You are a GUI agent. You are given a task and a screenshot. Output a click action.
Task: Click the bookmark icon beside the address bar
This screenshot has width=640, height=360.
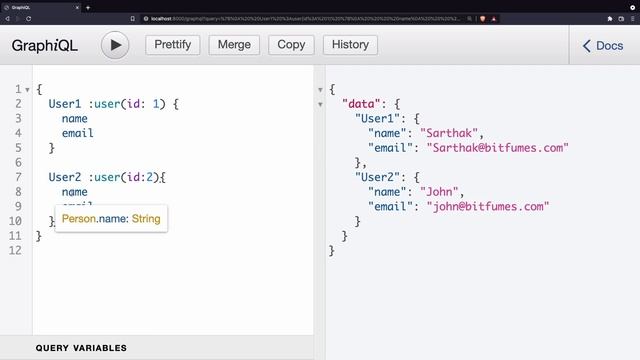coord(133,19)
